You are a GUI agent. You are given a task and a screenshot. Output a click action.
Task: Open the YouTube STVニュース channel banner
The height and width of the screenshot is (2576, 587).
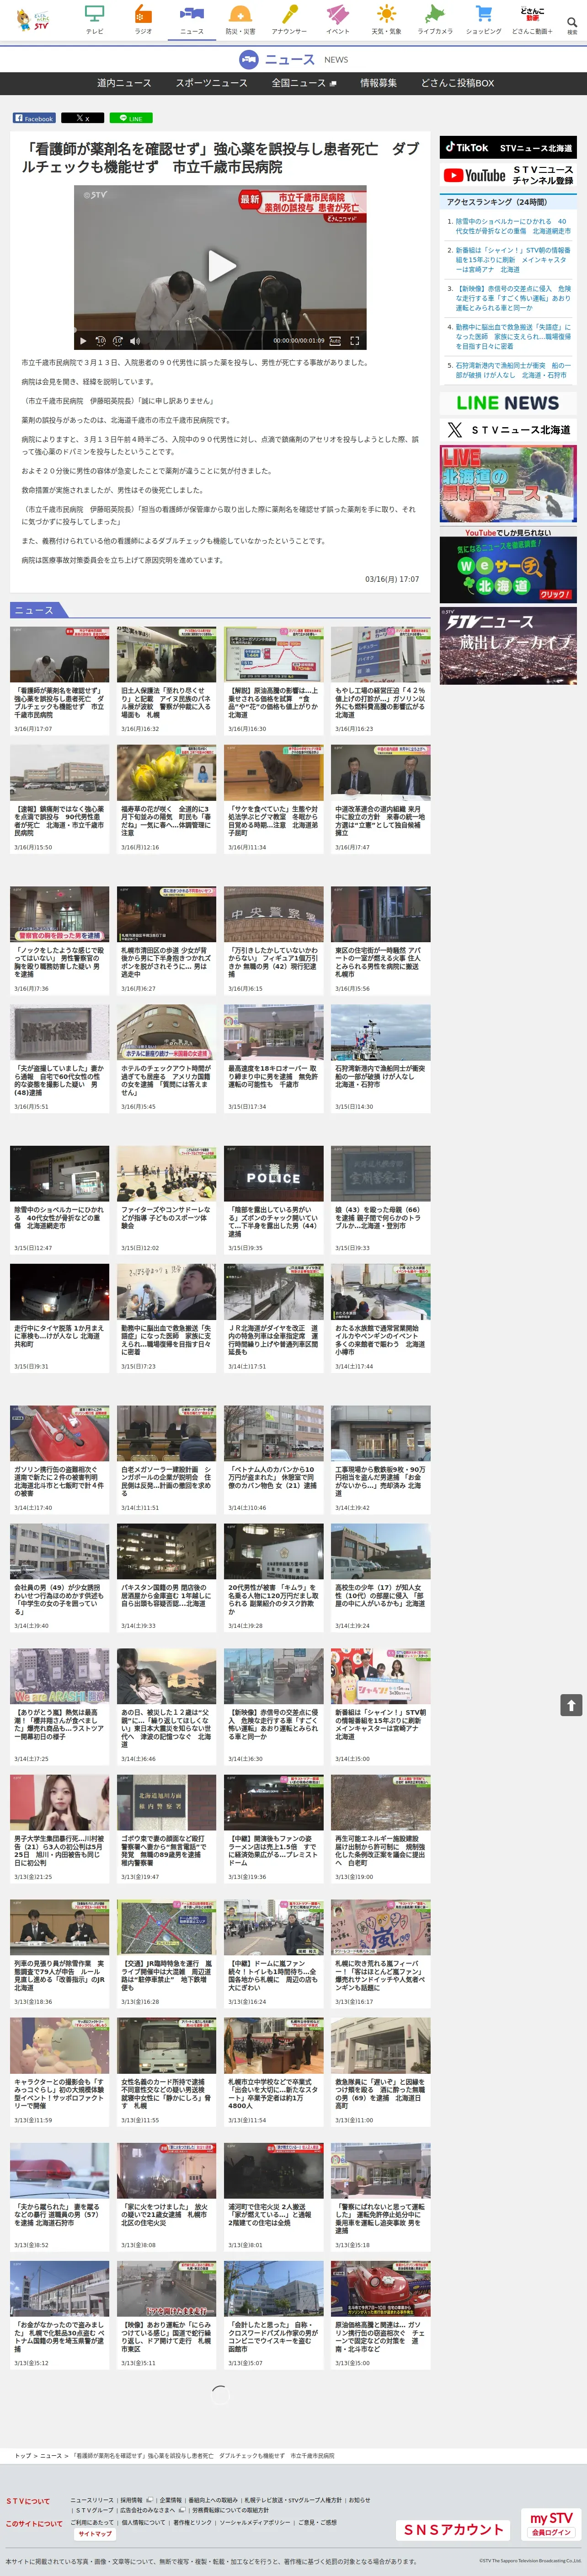[x=508, y=175]
